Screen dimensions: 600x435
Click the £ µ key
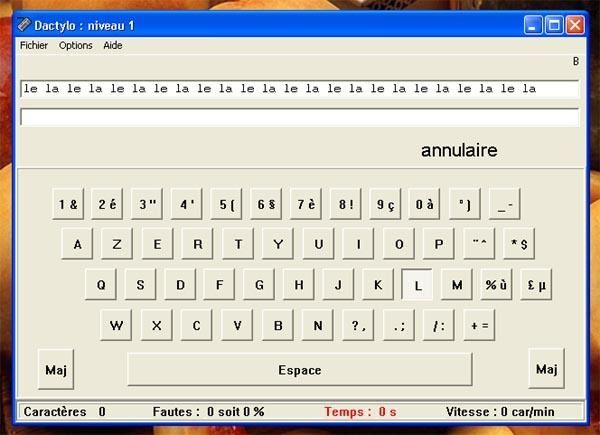pos(536,285)
